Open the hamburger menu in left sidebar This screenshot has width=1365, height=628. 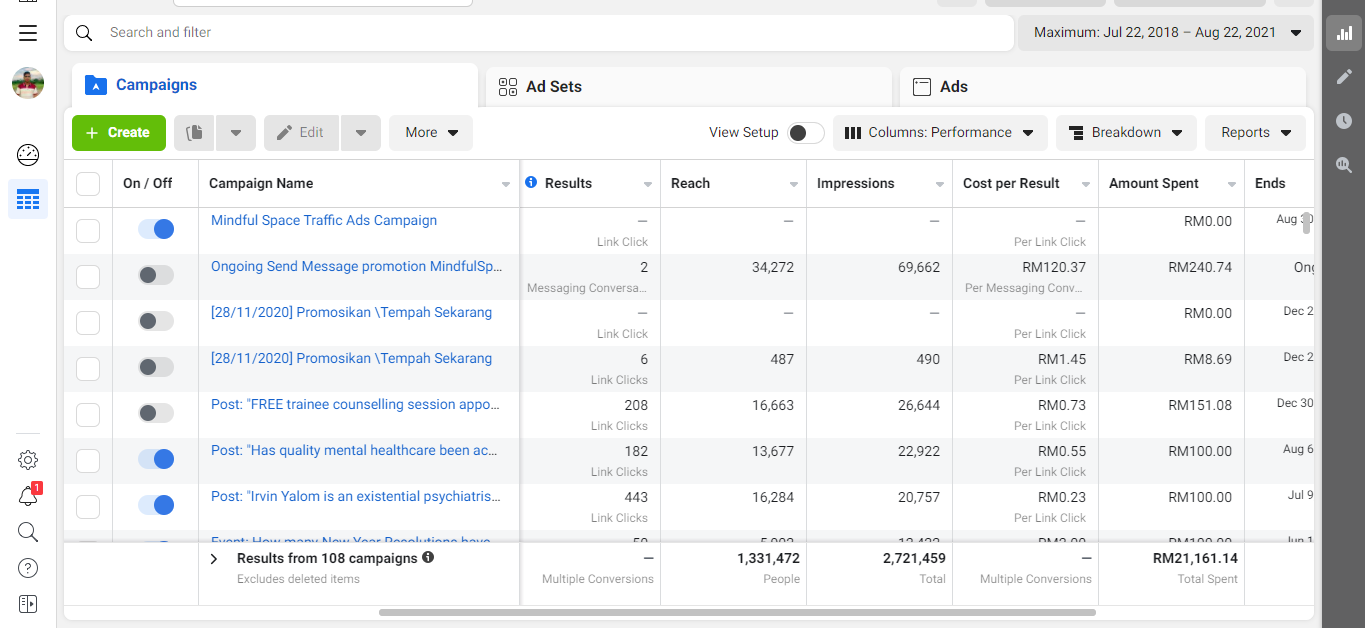(28, 33)
